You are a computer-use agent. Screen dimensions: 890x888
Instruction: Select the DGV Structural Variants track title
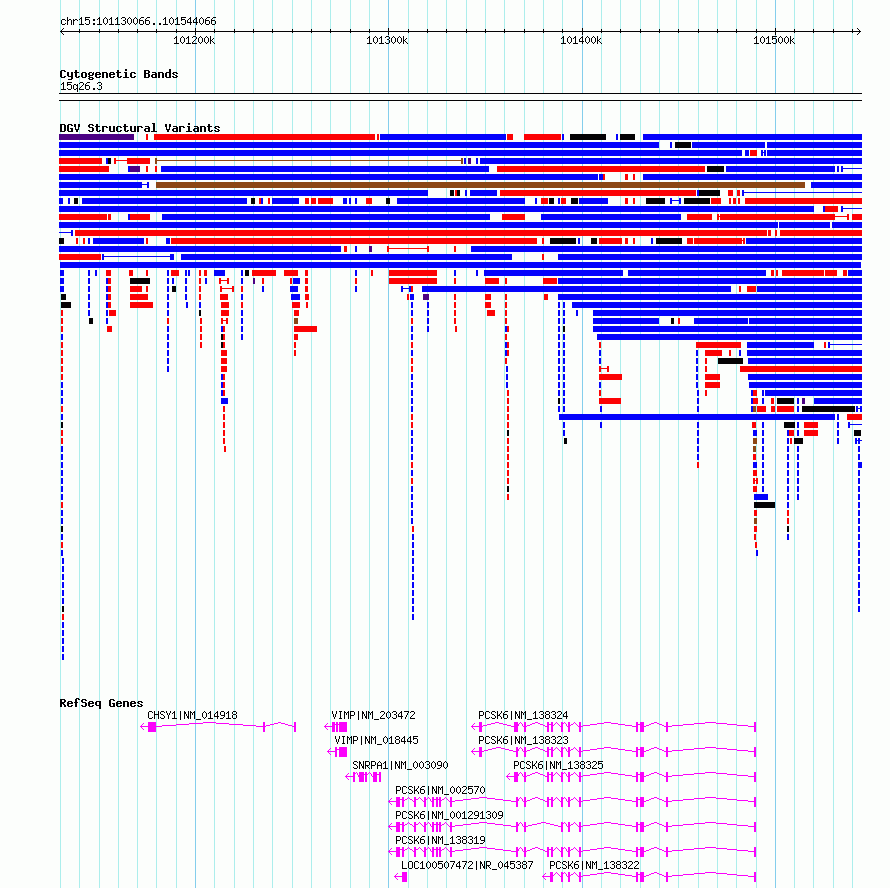[140, 128]
